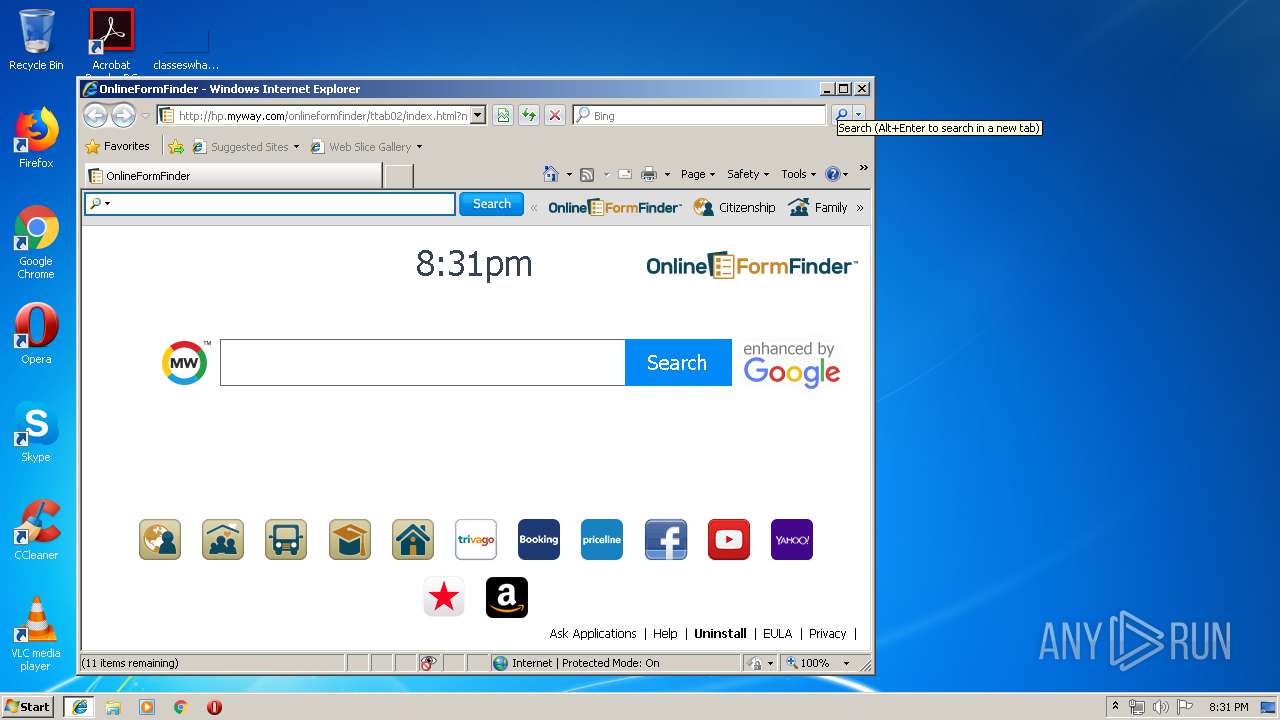1280x720 pixels.
Task: Open the Booking shortcut tile
Action: pyautogui.click(x=539, y=540)
